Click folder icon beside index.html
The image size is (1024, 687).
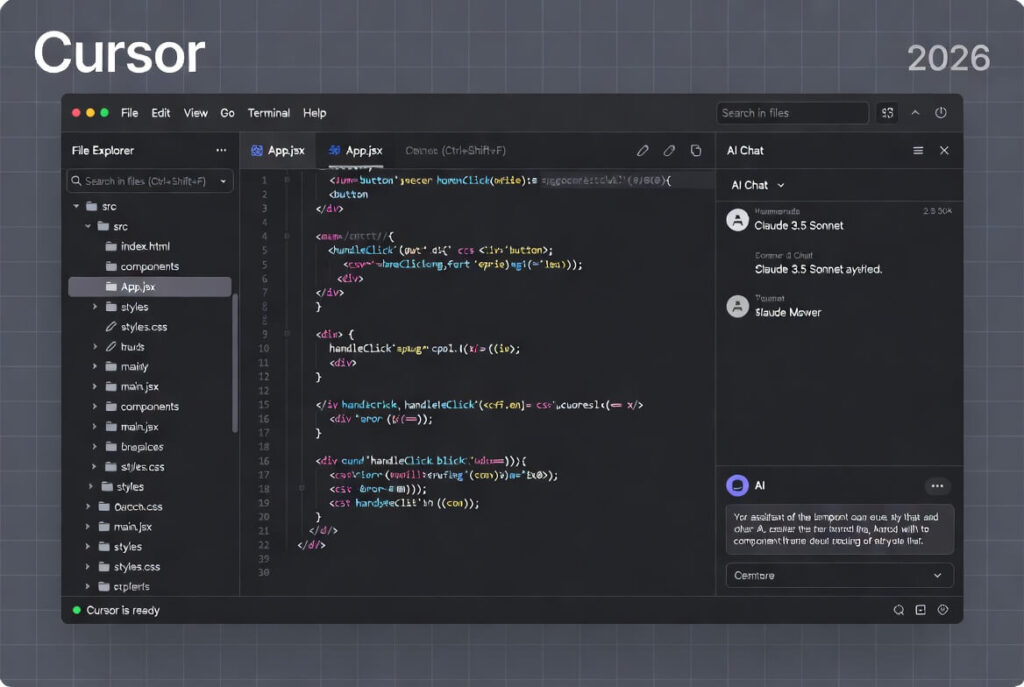111,246
